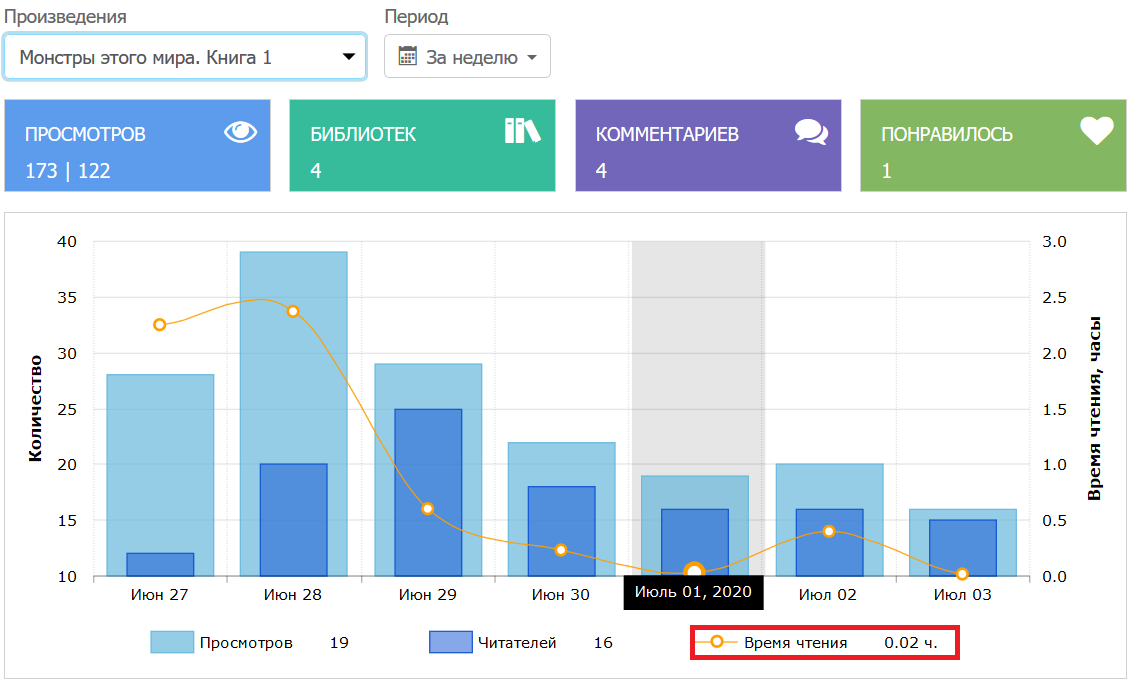Open the Библиотек statistics card
Image resolution: width=1137 pixels, height=681 pixels.
point(421,145)
